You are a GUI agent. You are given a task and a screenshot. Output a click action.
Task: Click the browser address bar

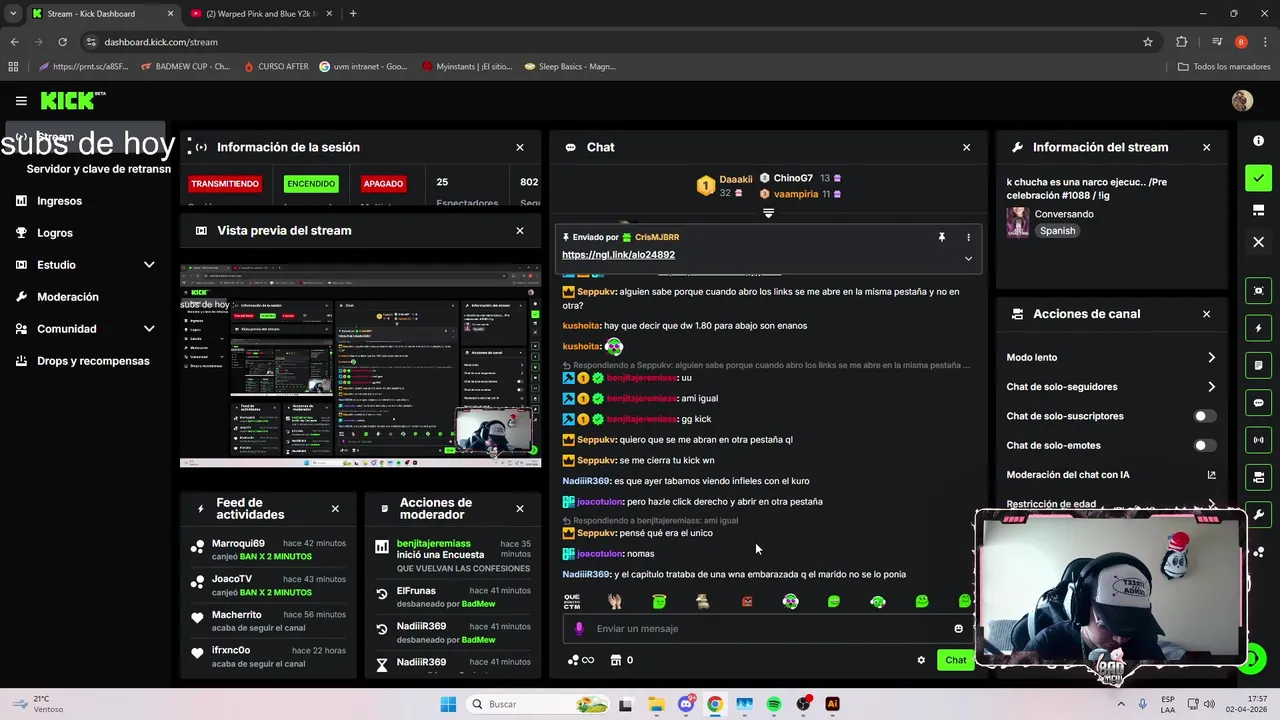coord(610,42)
